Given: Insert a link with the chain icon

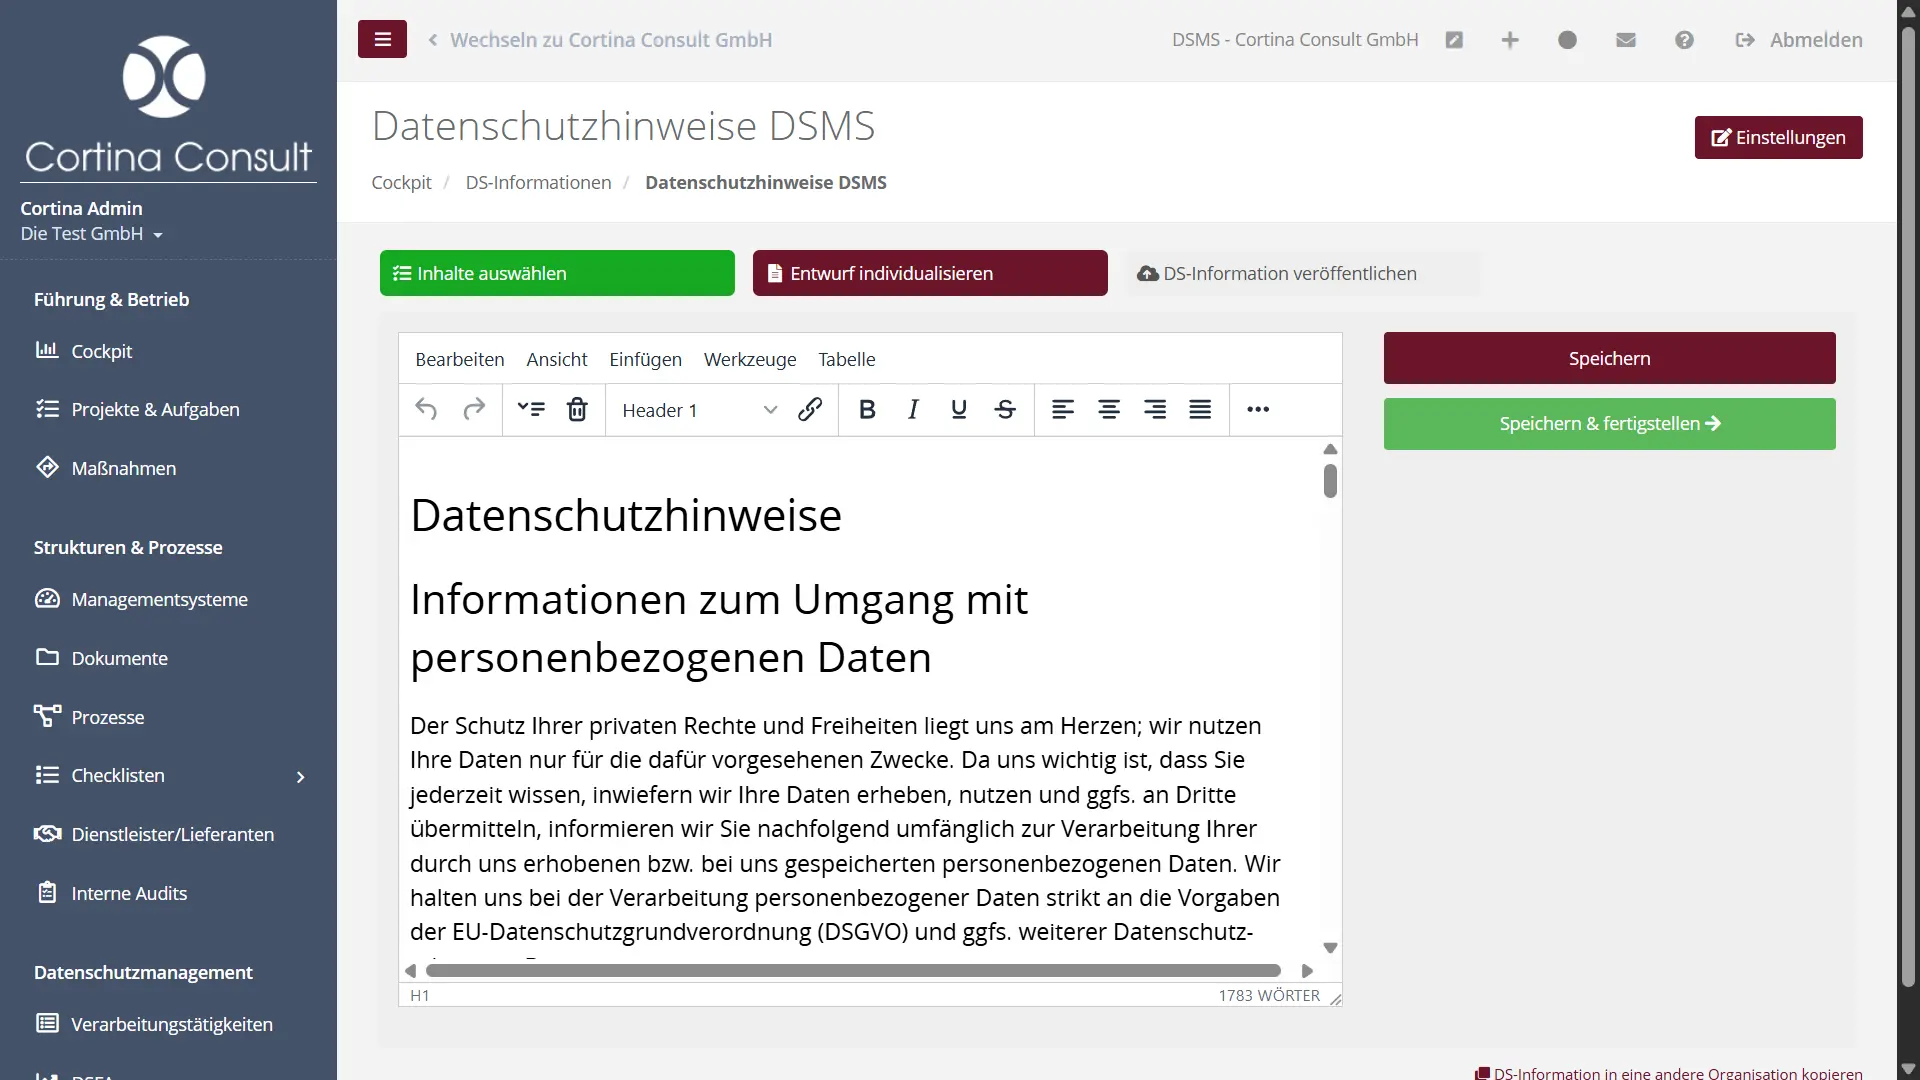Looking at the screenshot, I should click(x=810, y=409).
